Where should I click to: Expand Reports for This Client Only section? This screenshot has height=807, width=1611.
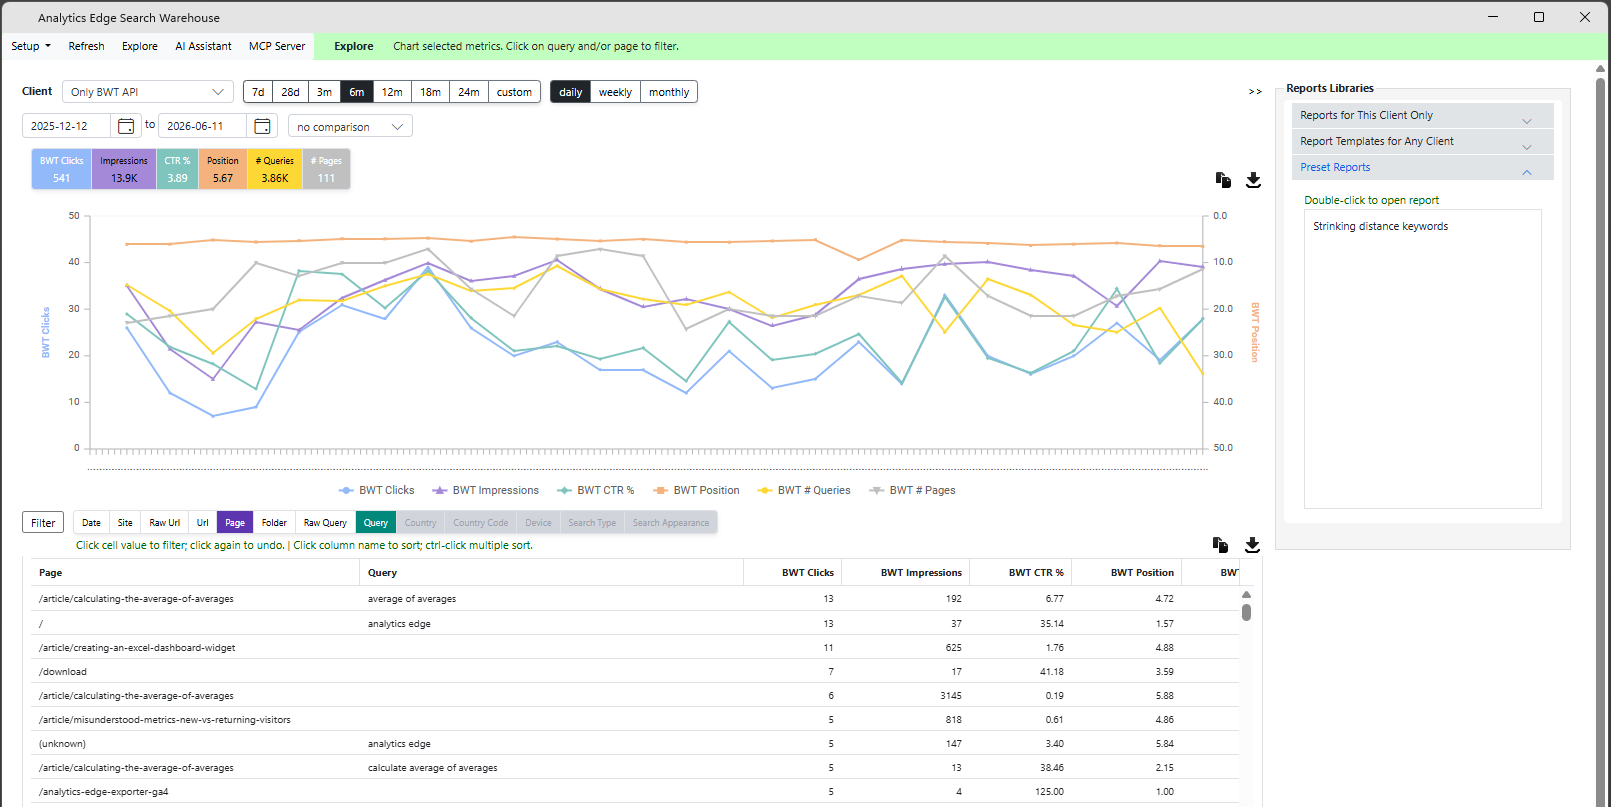coord(1422,116)
